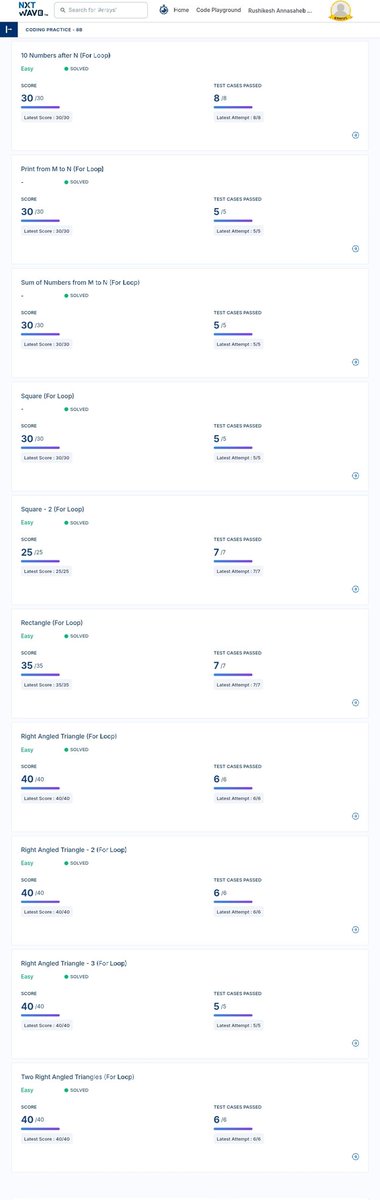
Task: Click 'Latest Score : 35/35' chip
Action: pos(47,685)
